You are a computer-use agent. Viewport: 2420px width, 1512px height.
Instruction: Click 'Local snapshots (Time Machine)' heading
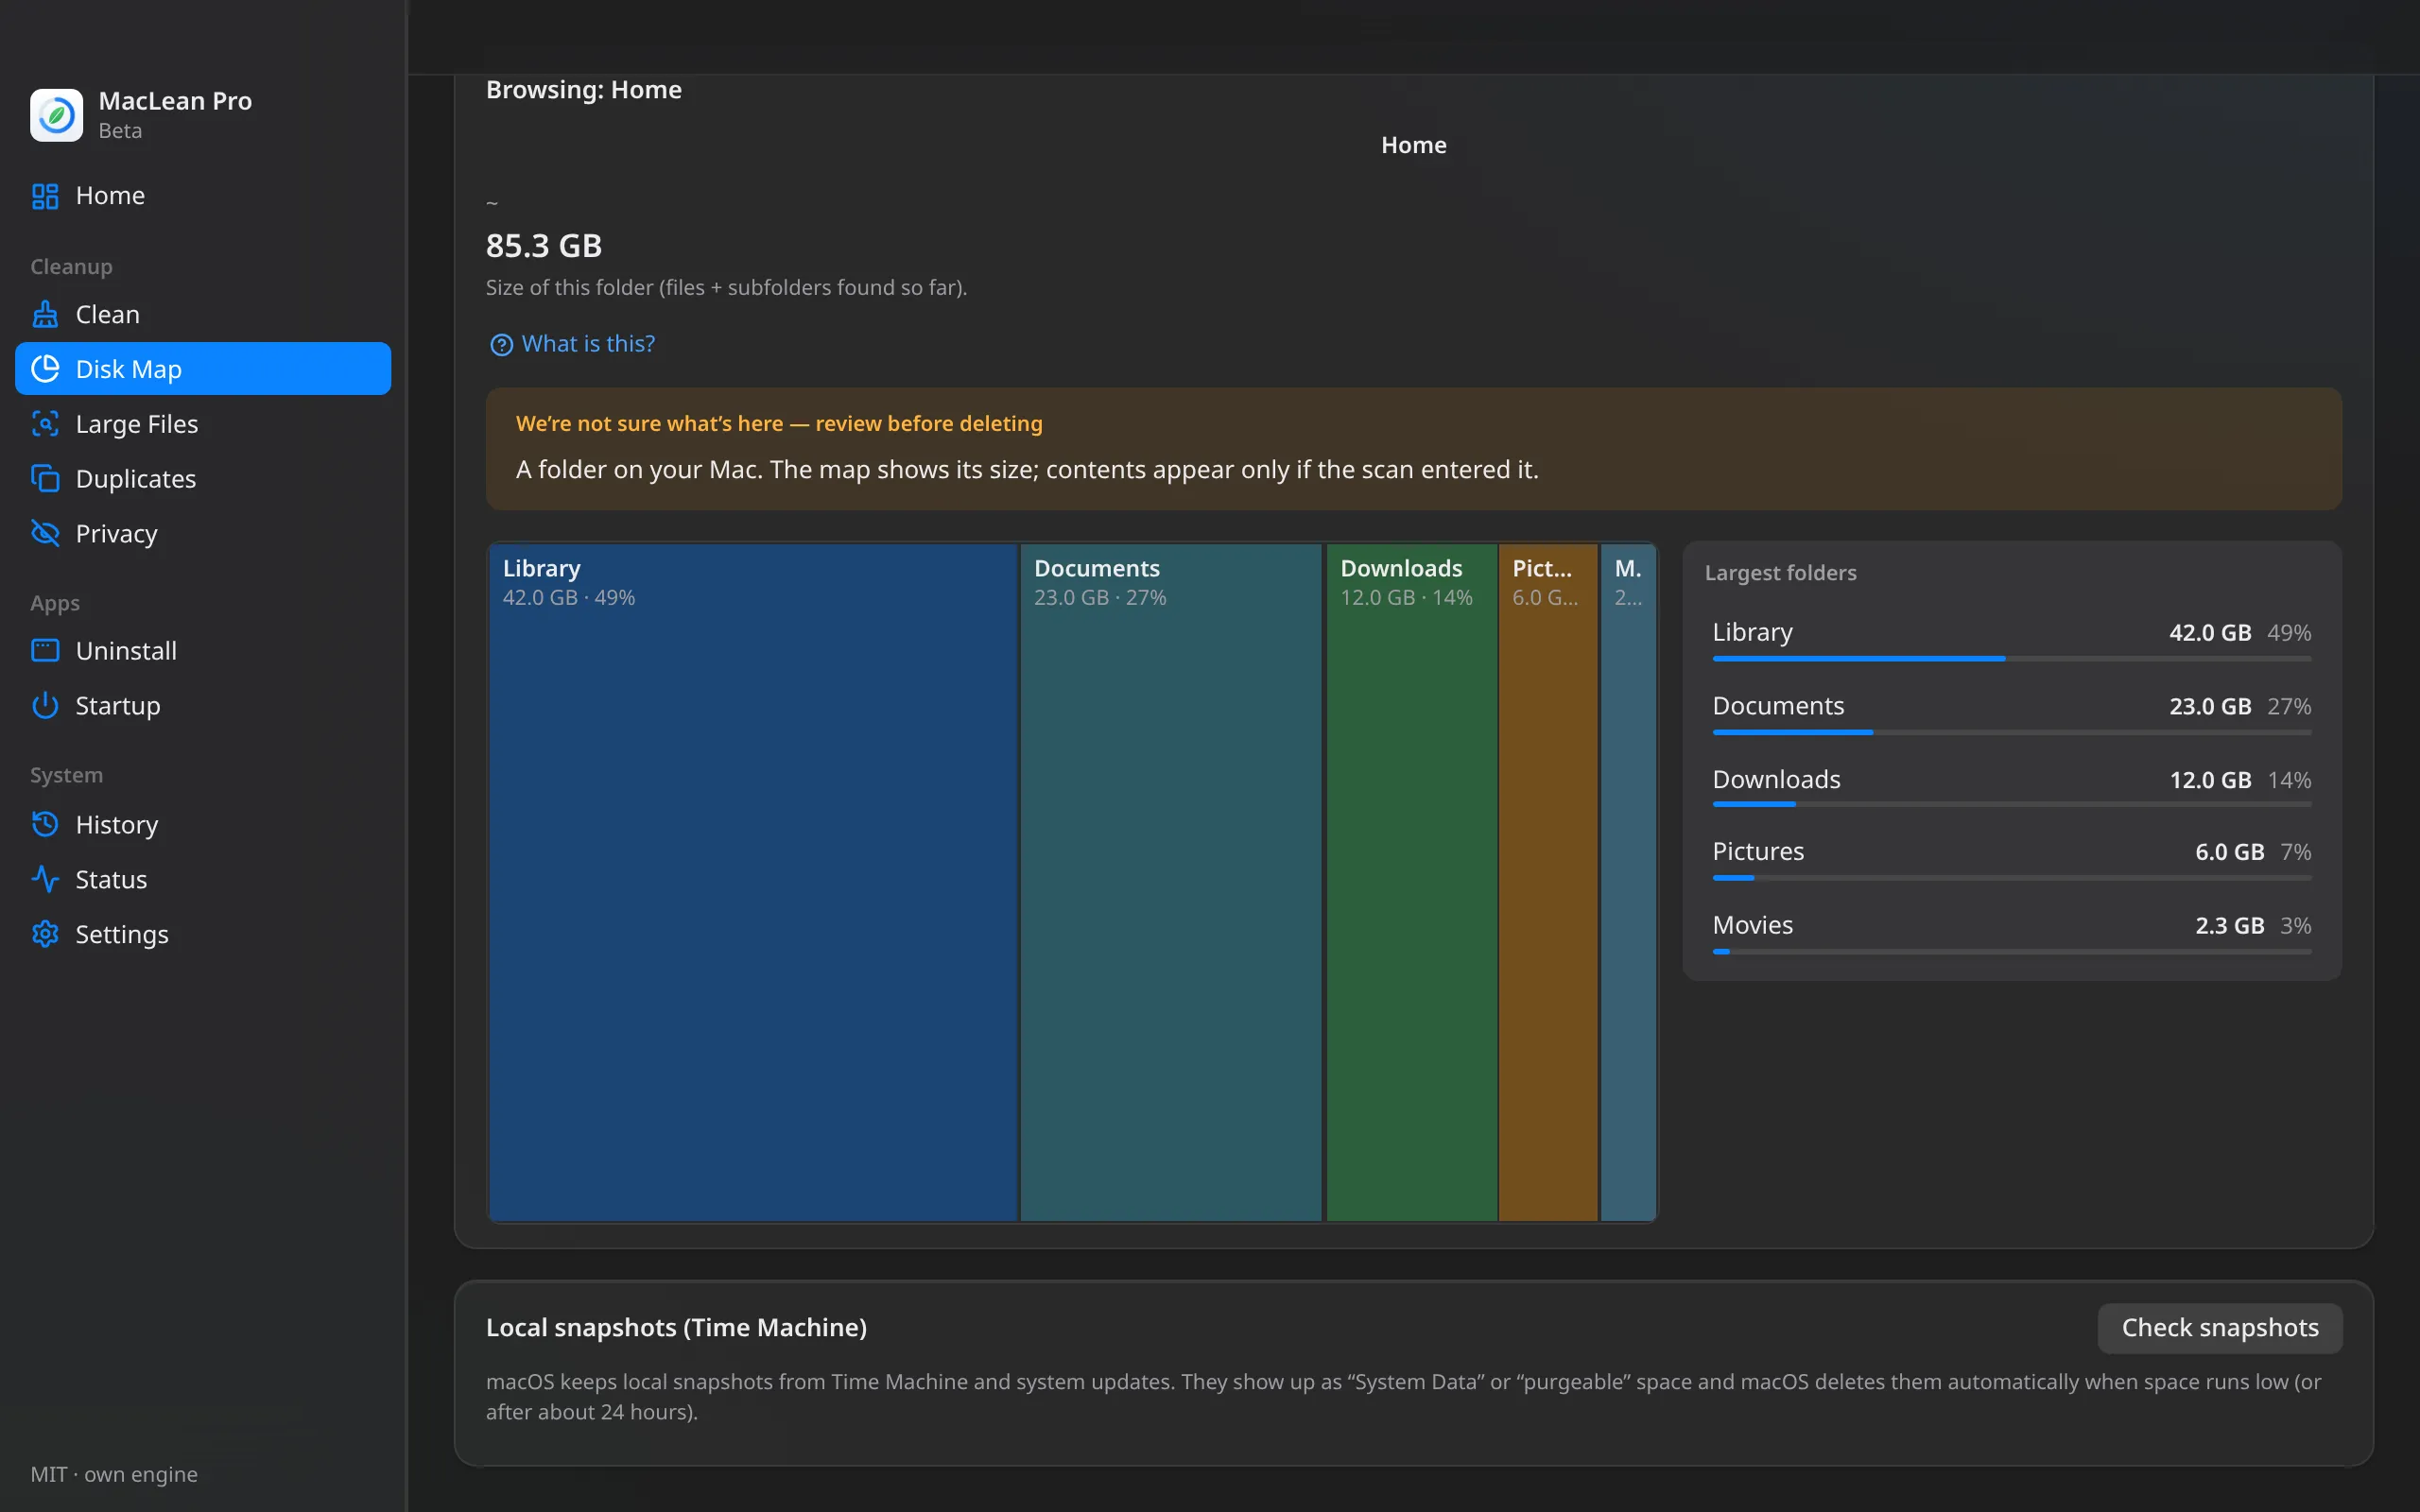[x=676, y=1327]
